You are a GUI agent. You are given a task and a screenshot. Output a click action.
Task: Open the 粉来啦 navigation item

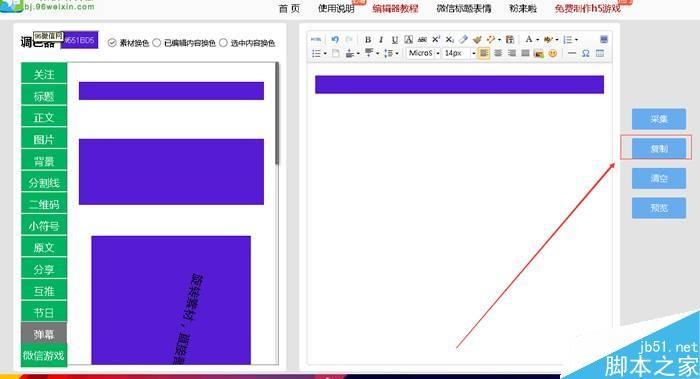(x=523, y=8)
